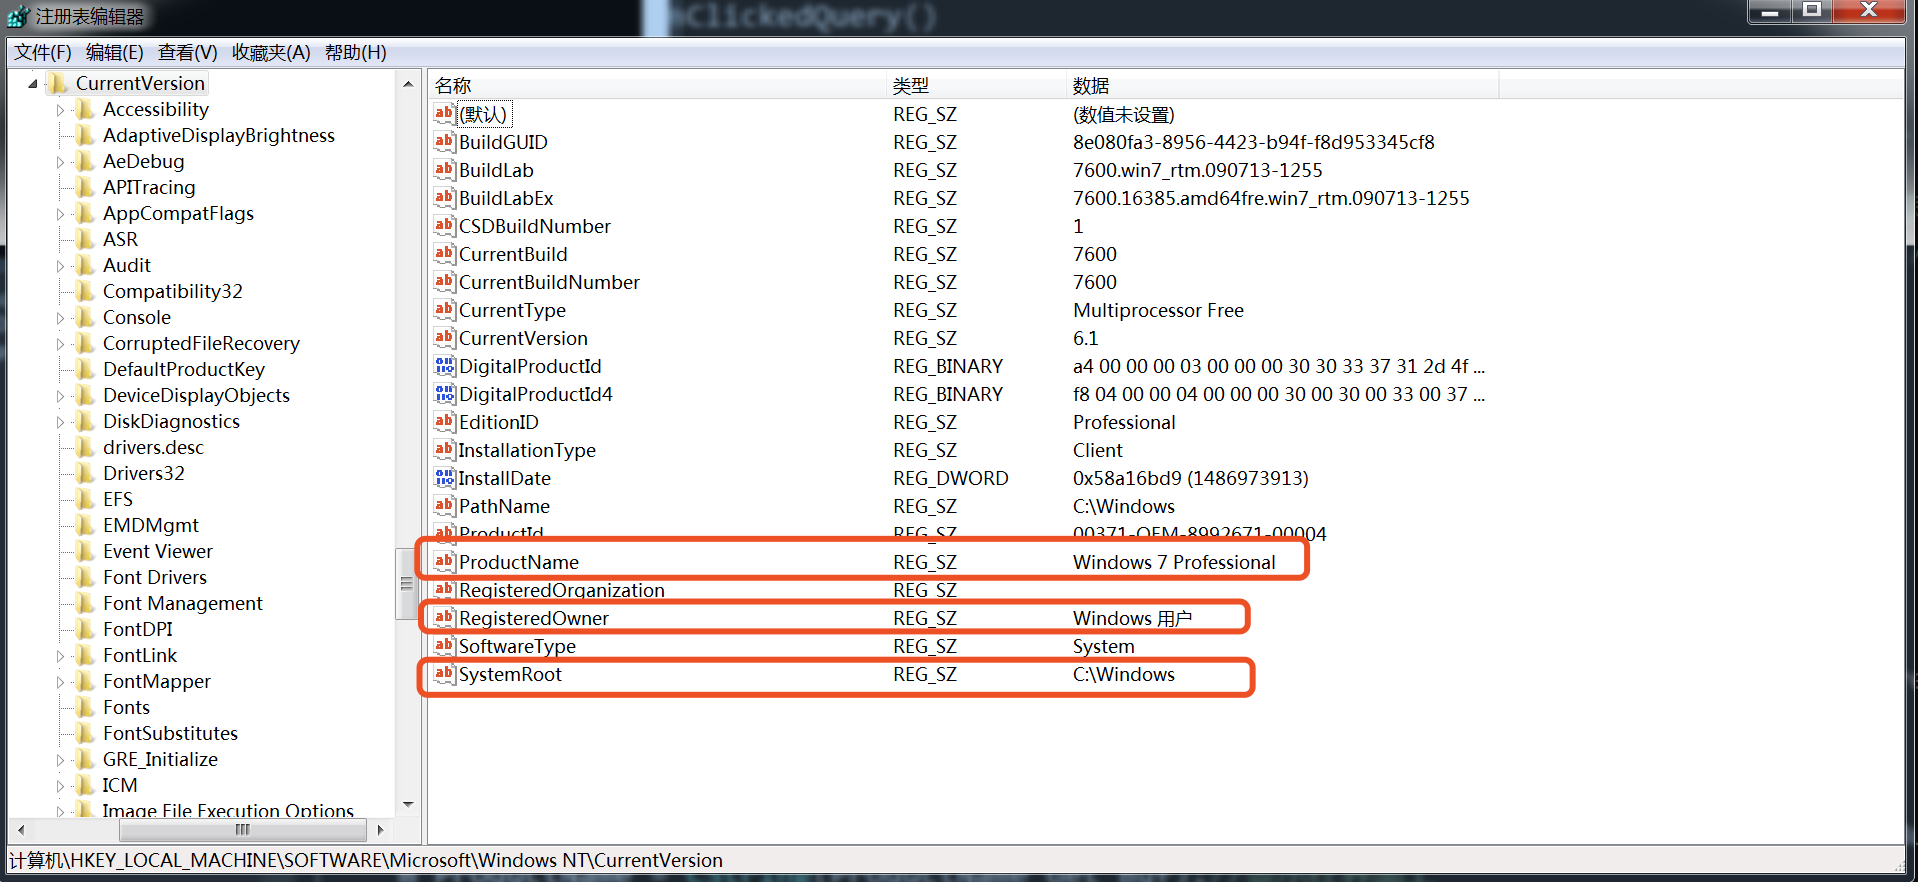This screenshot has height=882, width=1918.
Task: Expand the AeDebug tree node
Action: (x=60, y=162)
